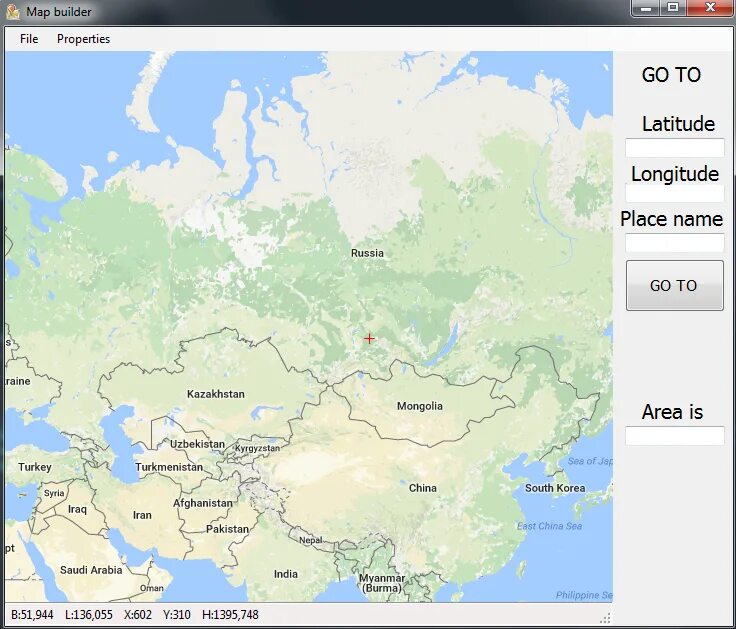This screenshot has height=629, width=736.
Task: Open the File menu
Action: coord(29,39)
